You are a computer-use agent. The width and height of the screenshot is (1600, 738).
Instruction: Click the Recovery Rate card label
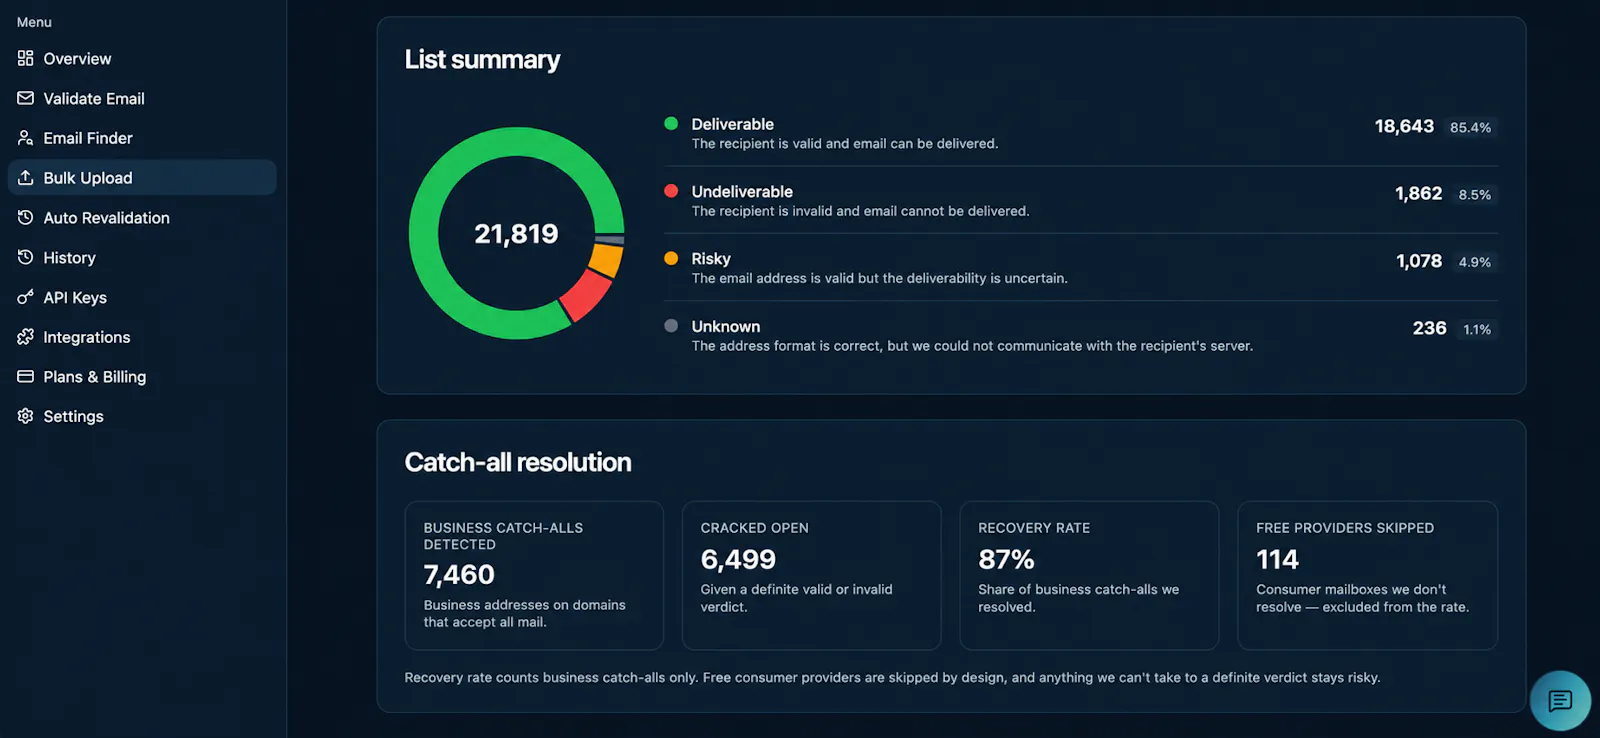click(1034, 528)
